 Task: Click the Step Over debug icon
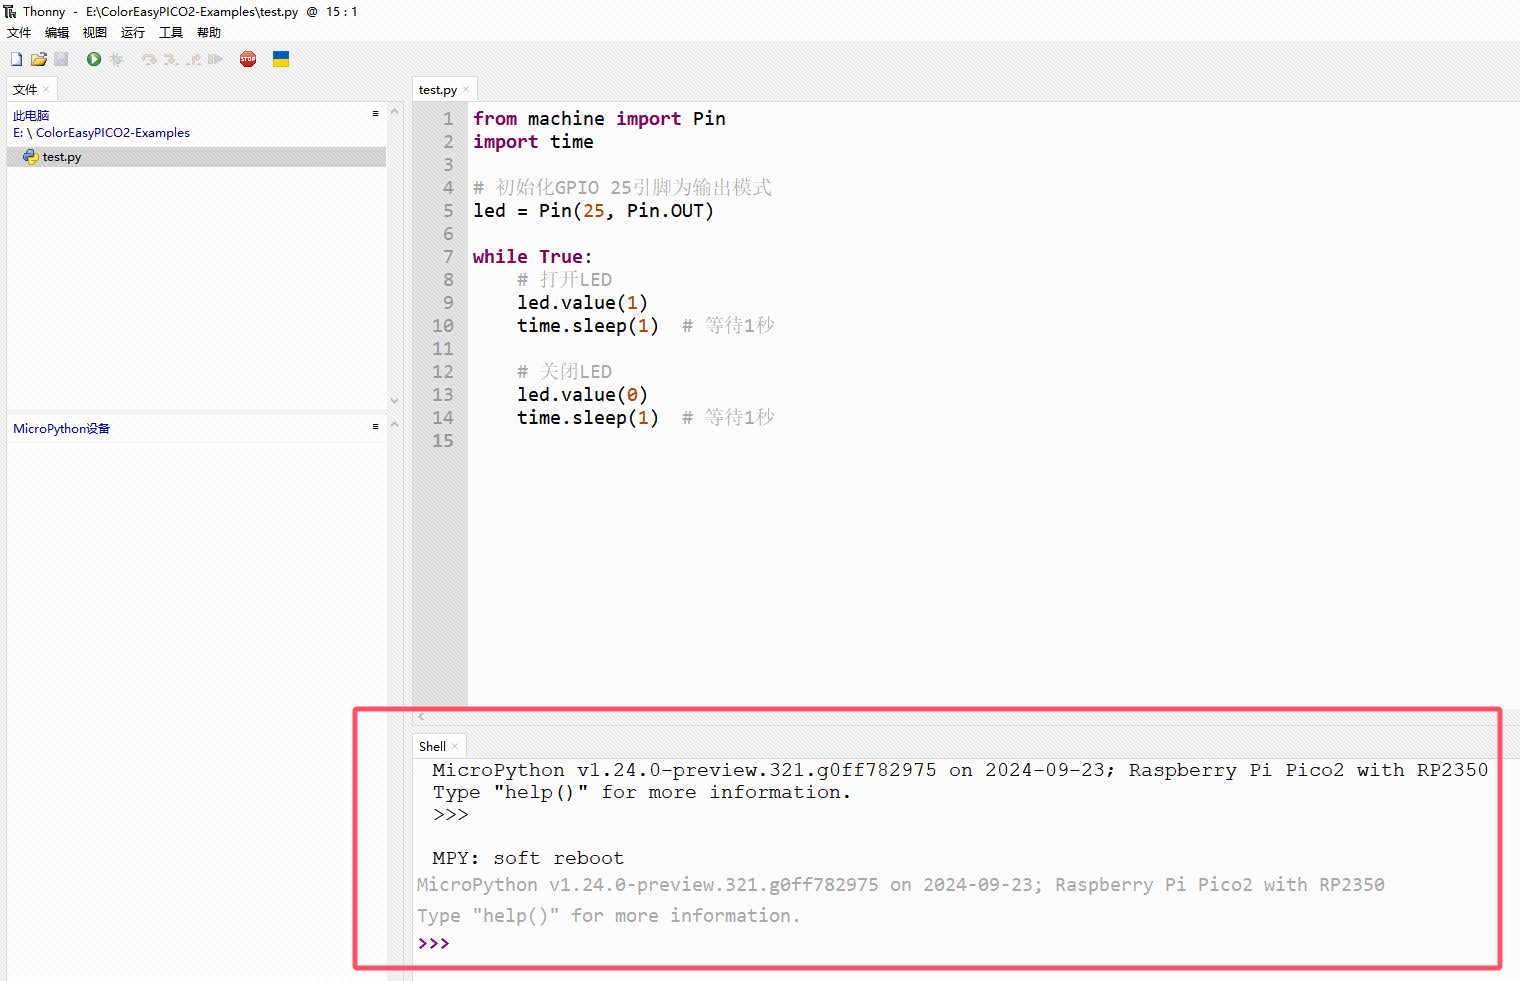pyautogui.click(x=149, y=60)
